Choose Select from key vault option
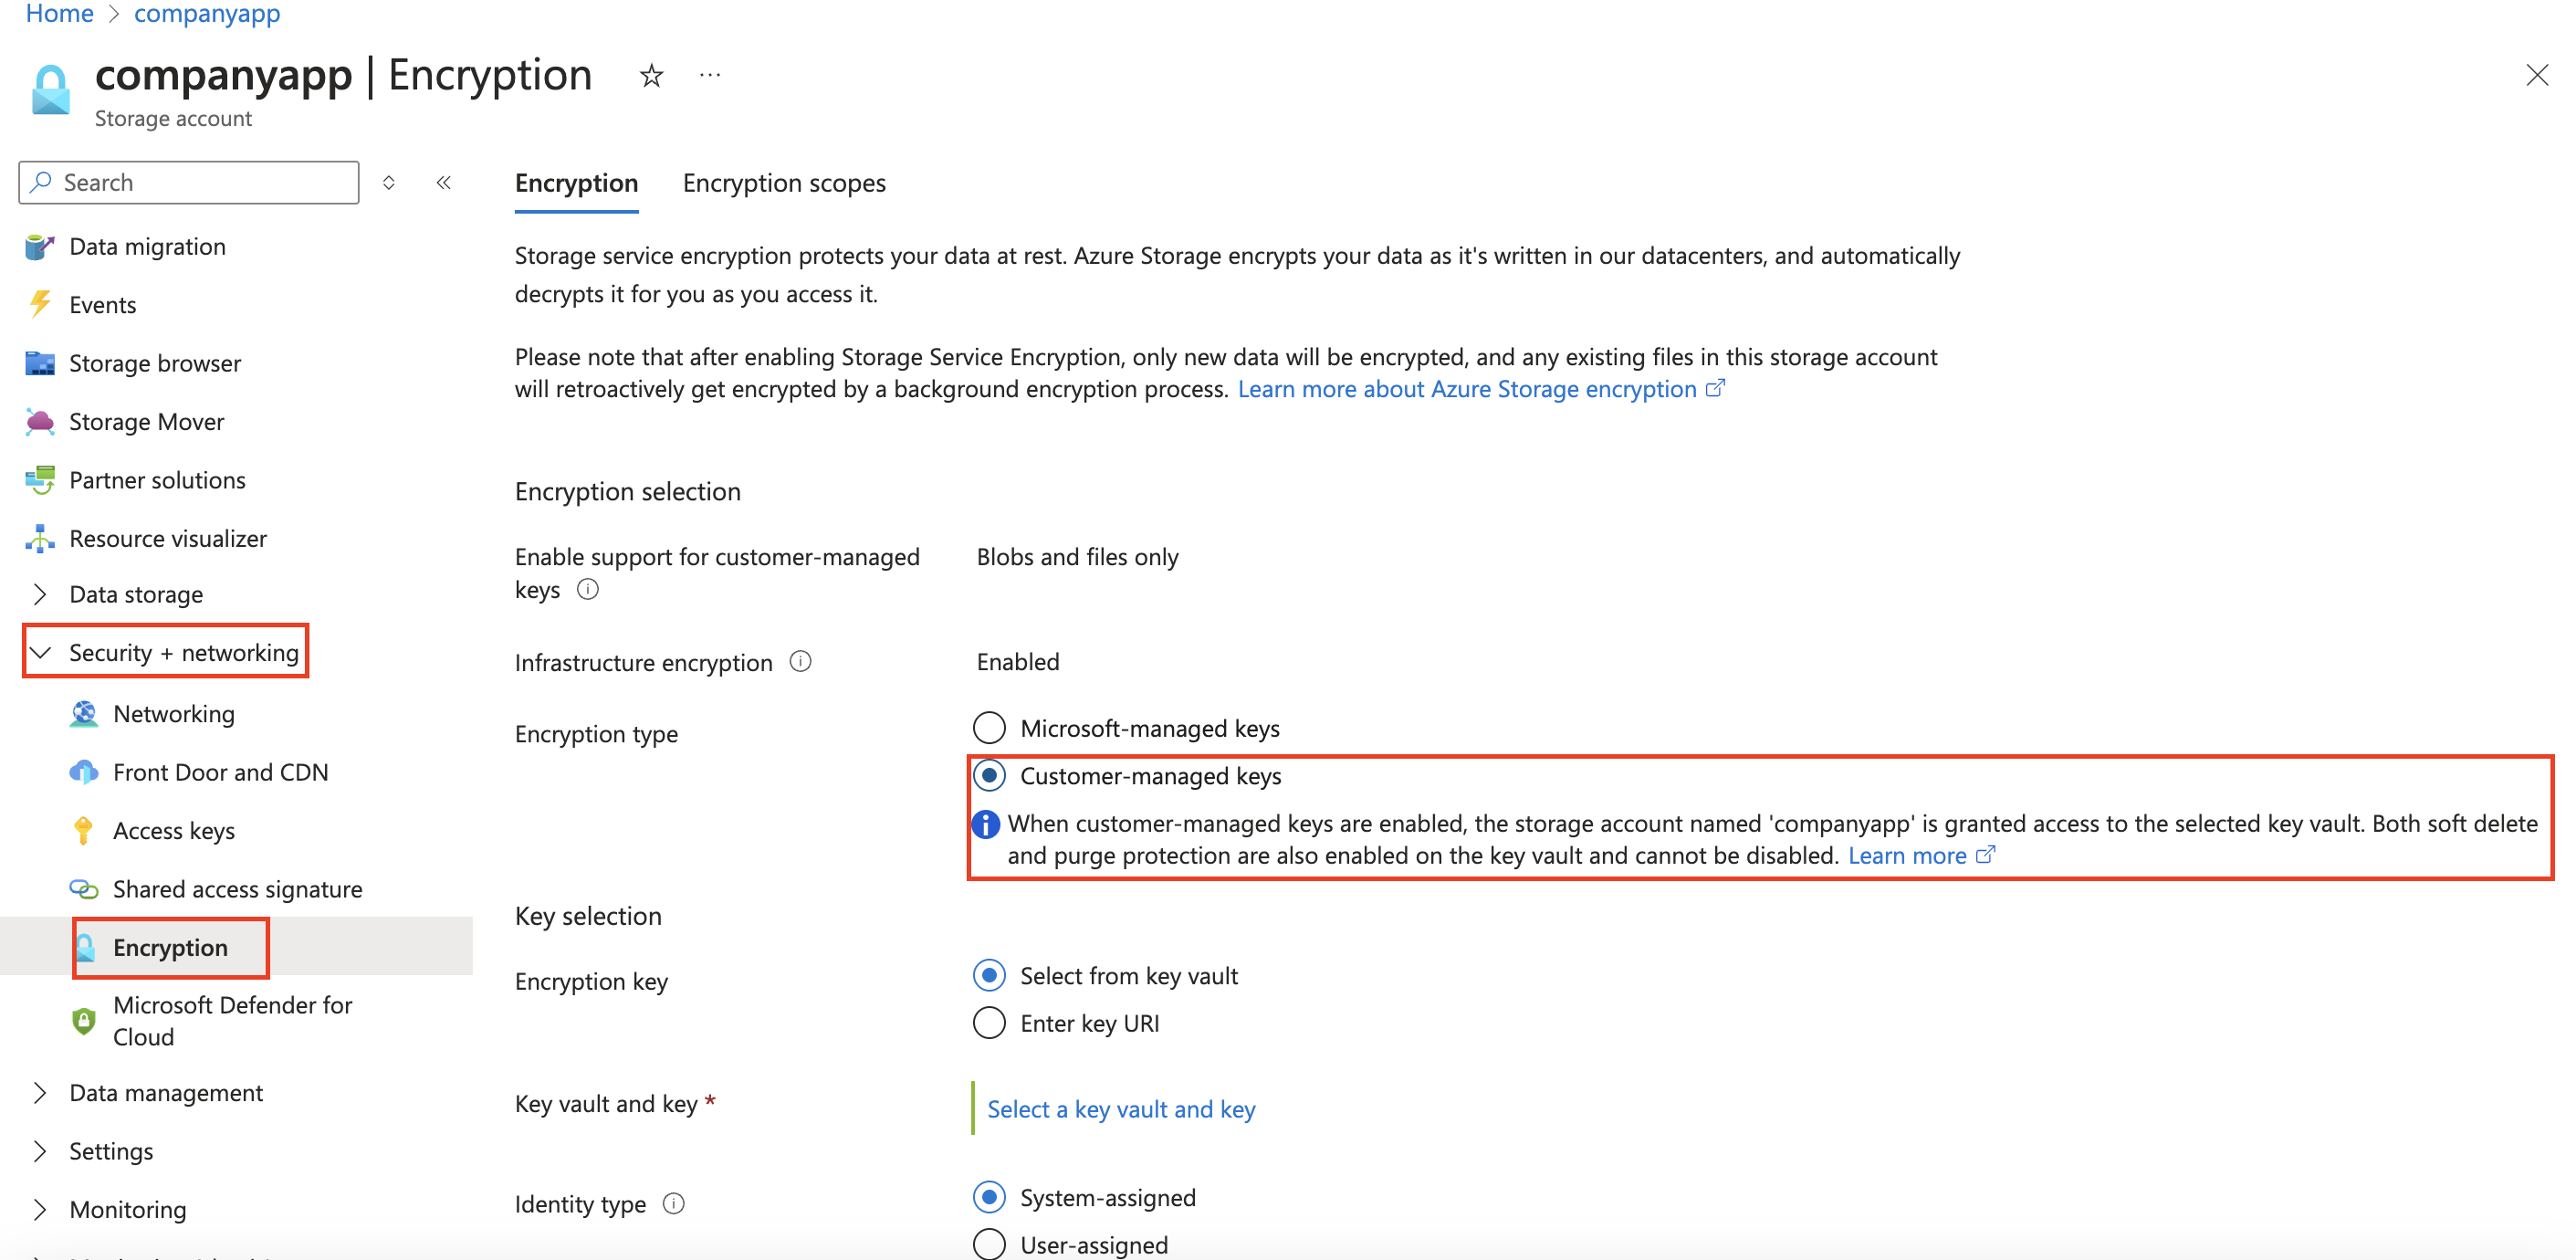2576x1260 pixels. (989, 975)
